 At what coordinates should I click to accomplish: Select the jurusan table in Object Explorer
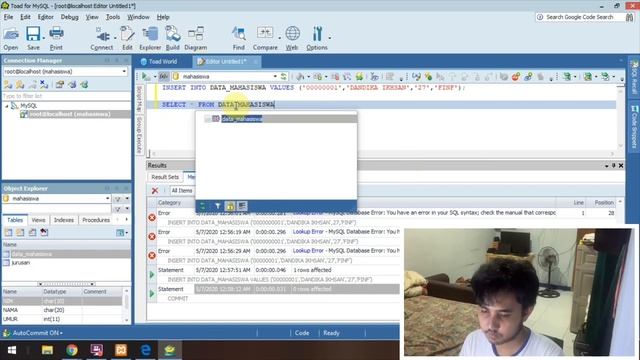20,263
